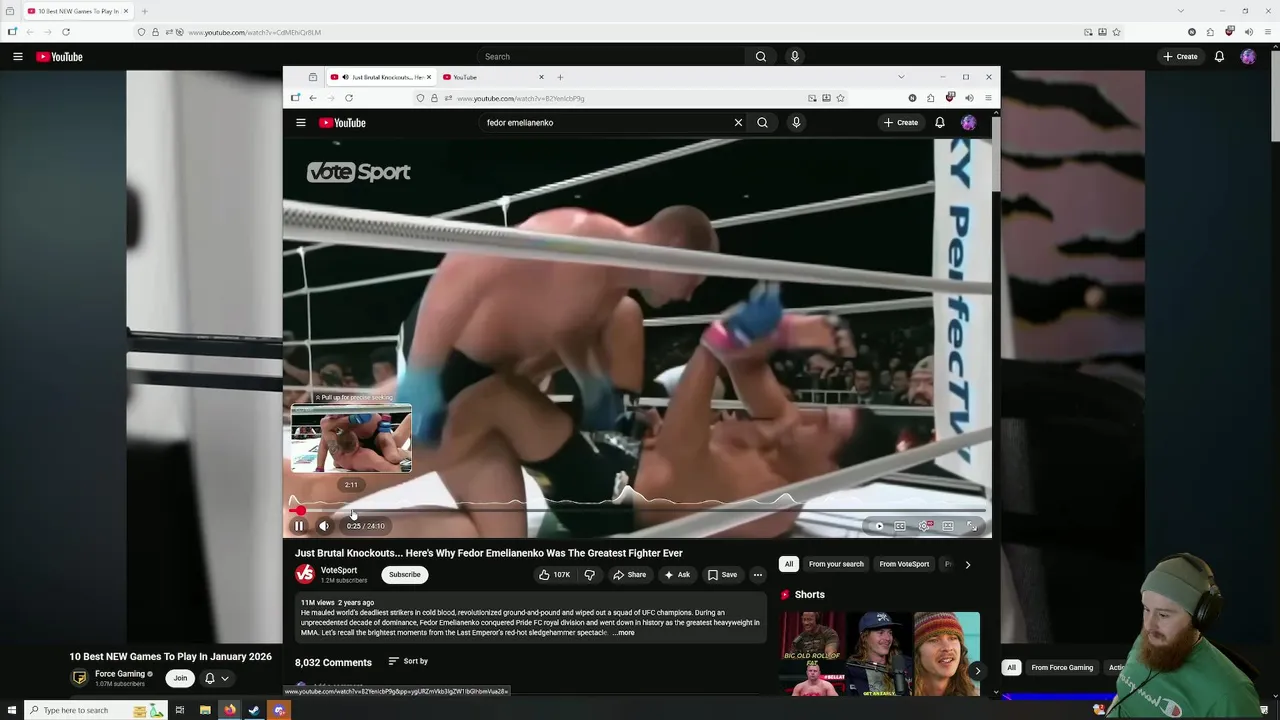Join Force Gaming channel membership
The height and width of the screenshot is (720, 1280).
(x=180, y=678)
